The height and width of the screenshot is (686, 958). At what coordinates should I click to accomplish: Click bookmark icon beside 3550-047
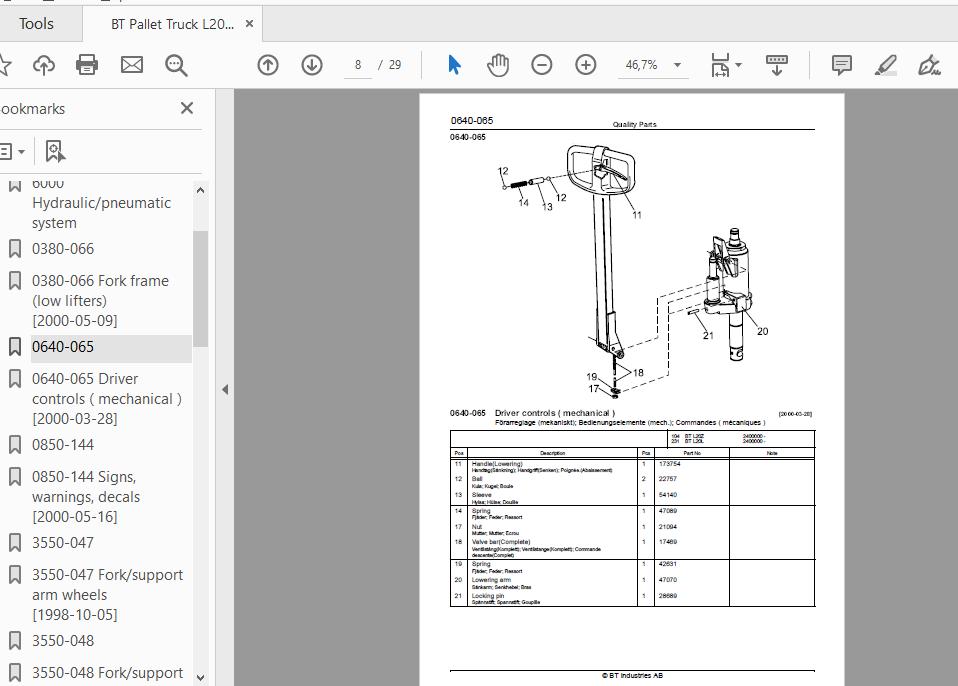15,542
